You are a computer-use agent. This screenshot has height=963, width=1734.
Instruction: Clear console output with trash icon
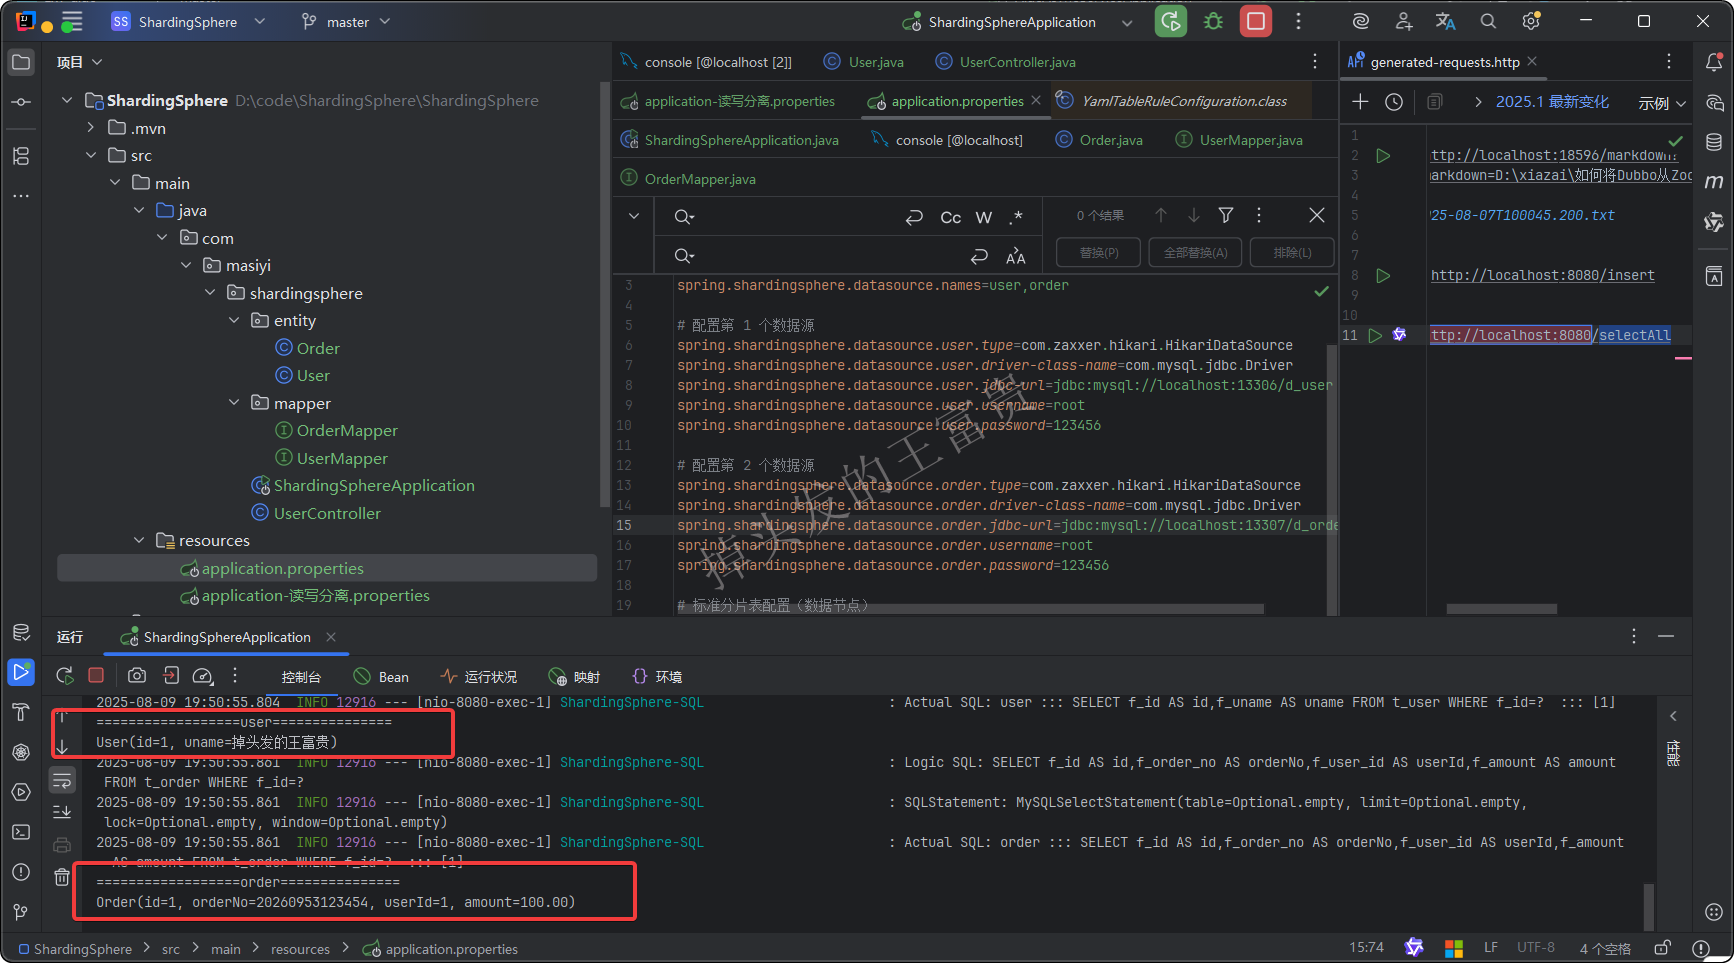point(62,877)
